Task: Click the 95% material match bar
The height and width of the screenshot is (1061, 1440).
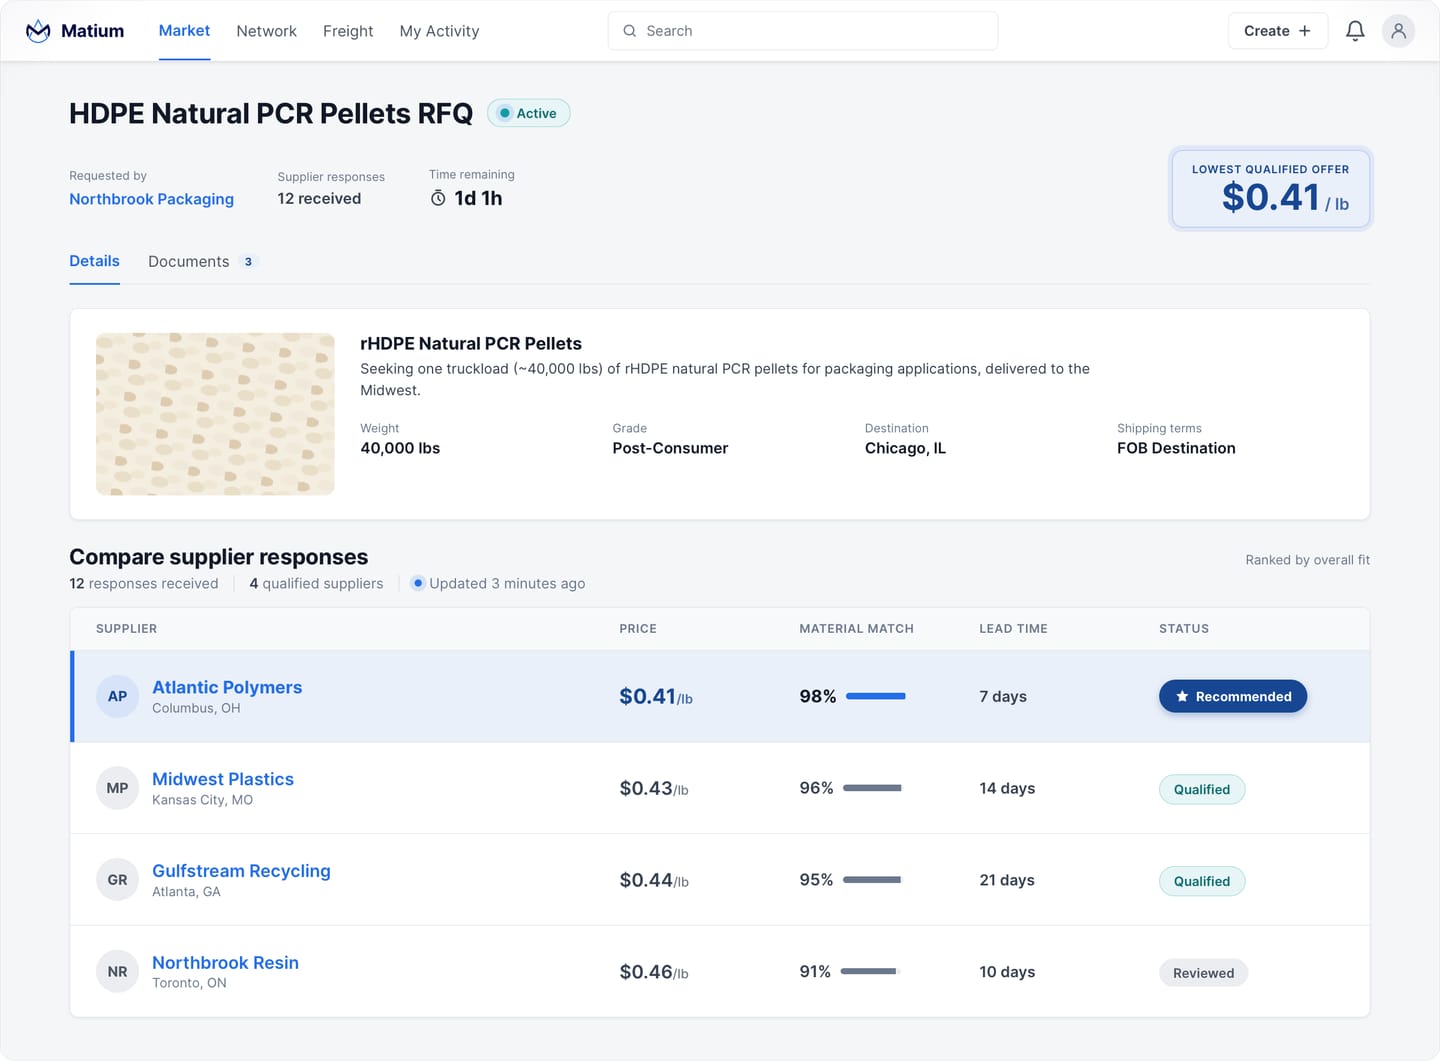Action: pyautogui.click(x=872, y=880)
